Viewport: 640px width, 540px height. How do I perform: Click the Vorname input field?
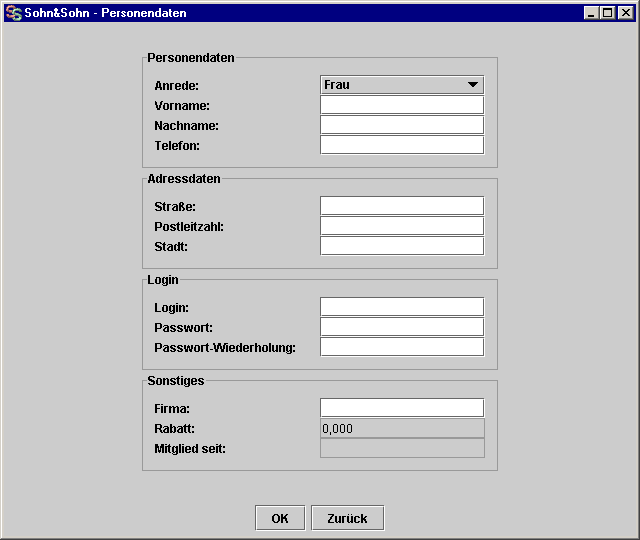click(x=402, y=105)
